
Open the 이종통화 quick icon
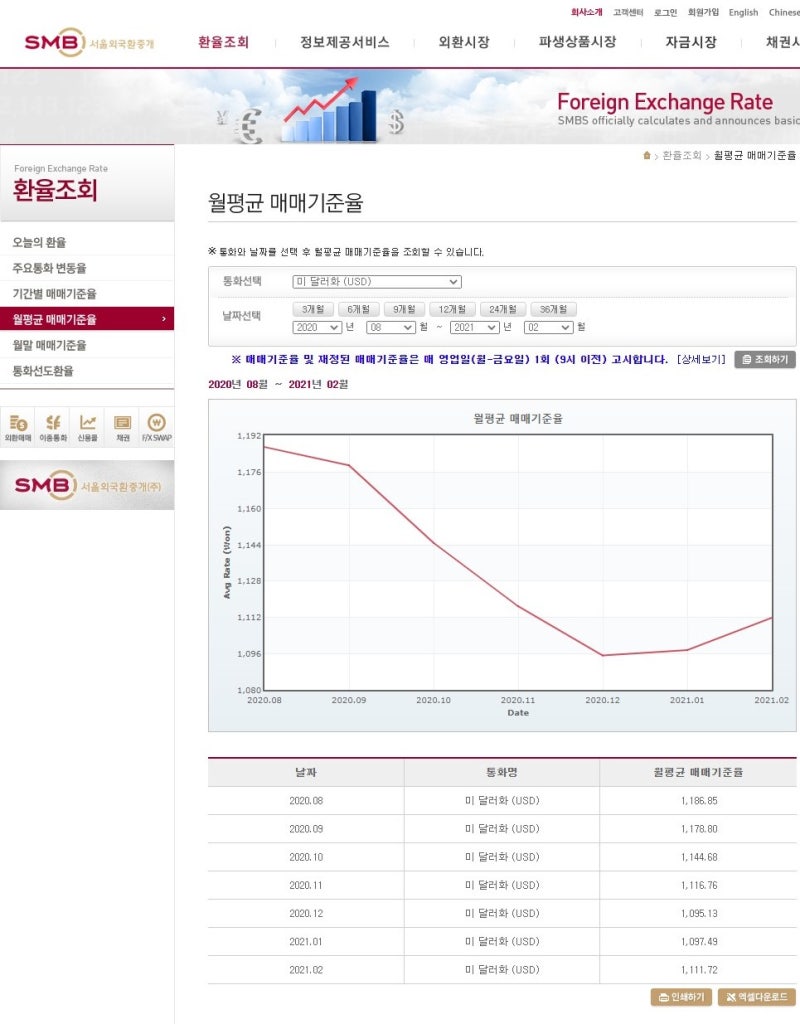click(53, 427)
